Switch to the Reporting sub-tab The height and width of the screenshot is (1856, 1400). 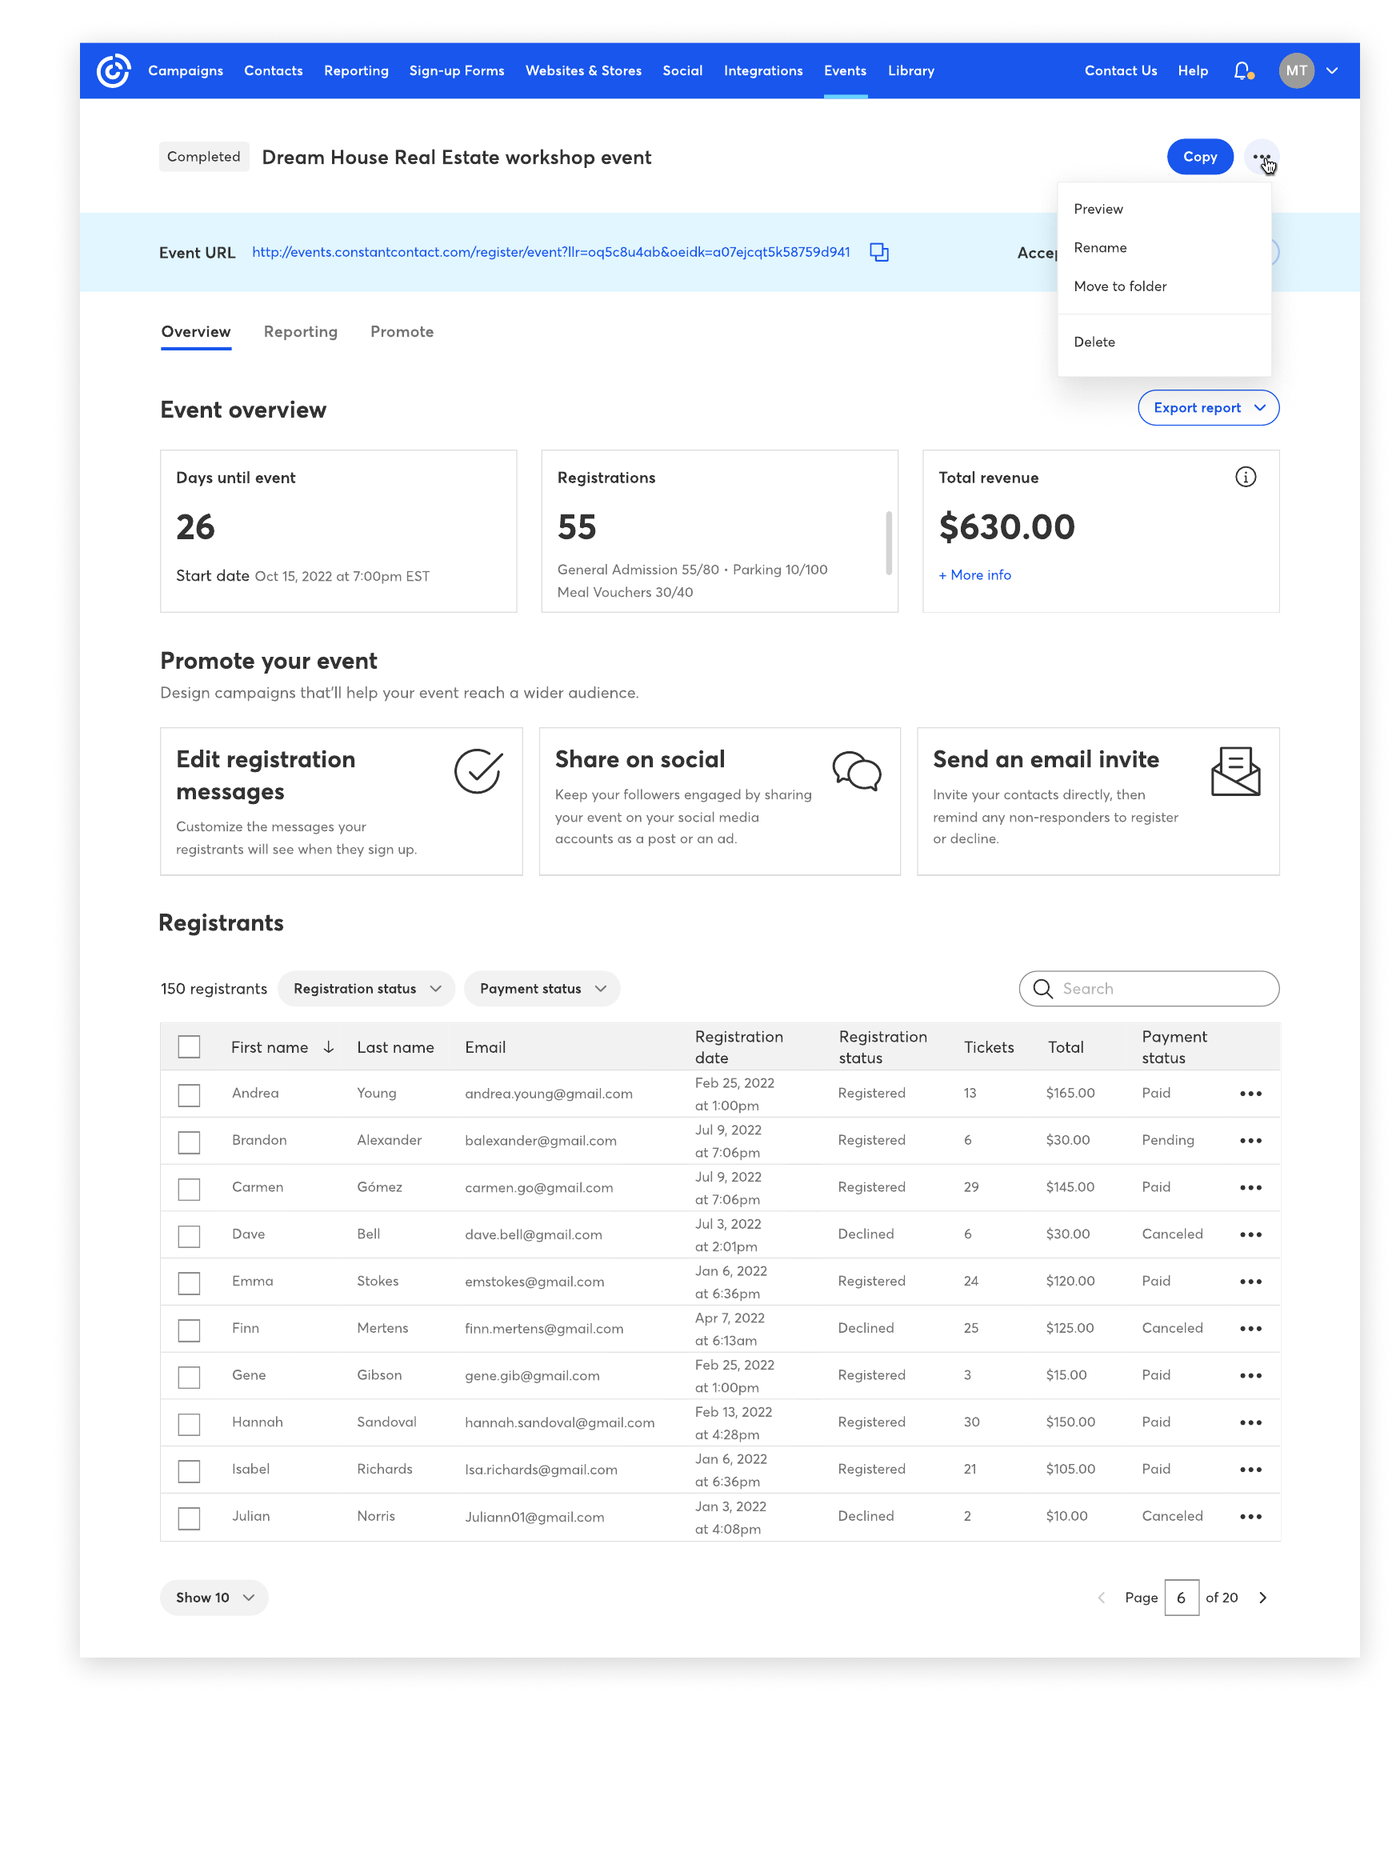300,332
